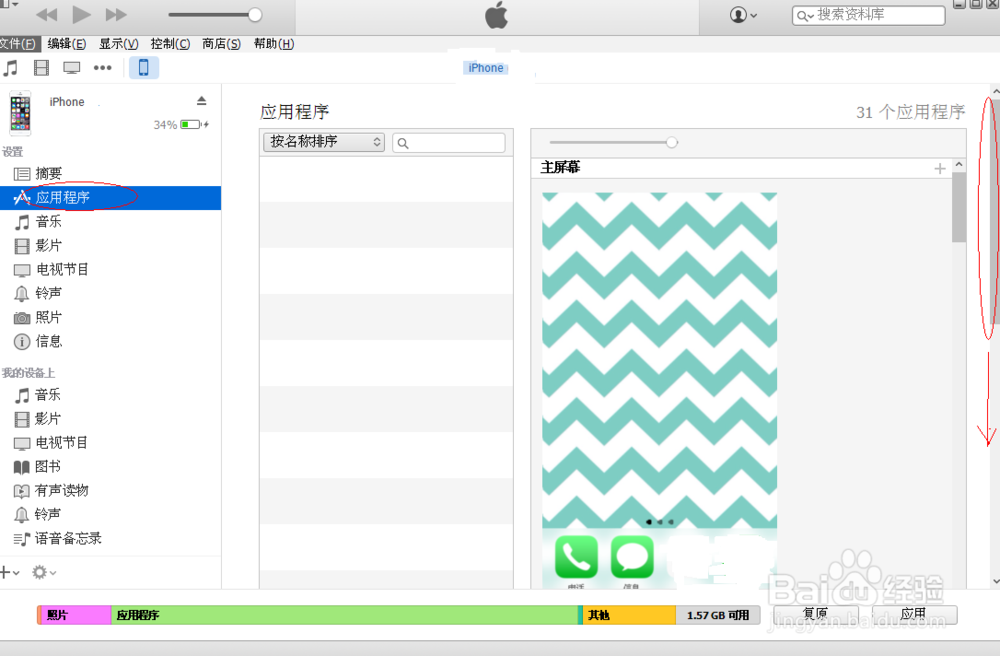Click the 34% battery indicator
This screenshot has width=1000, height=656.
pos(181,124)
